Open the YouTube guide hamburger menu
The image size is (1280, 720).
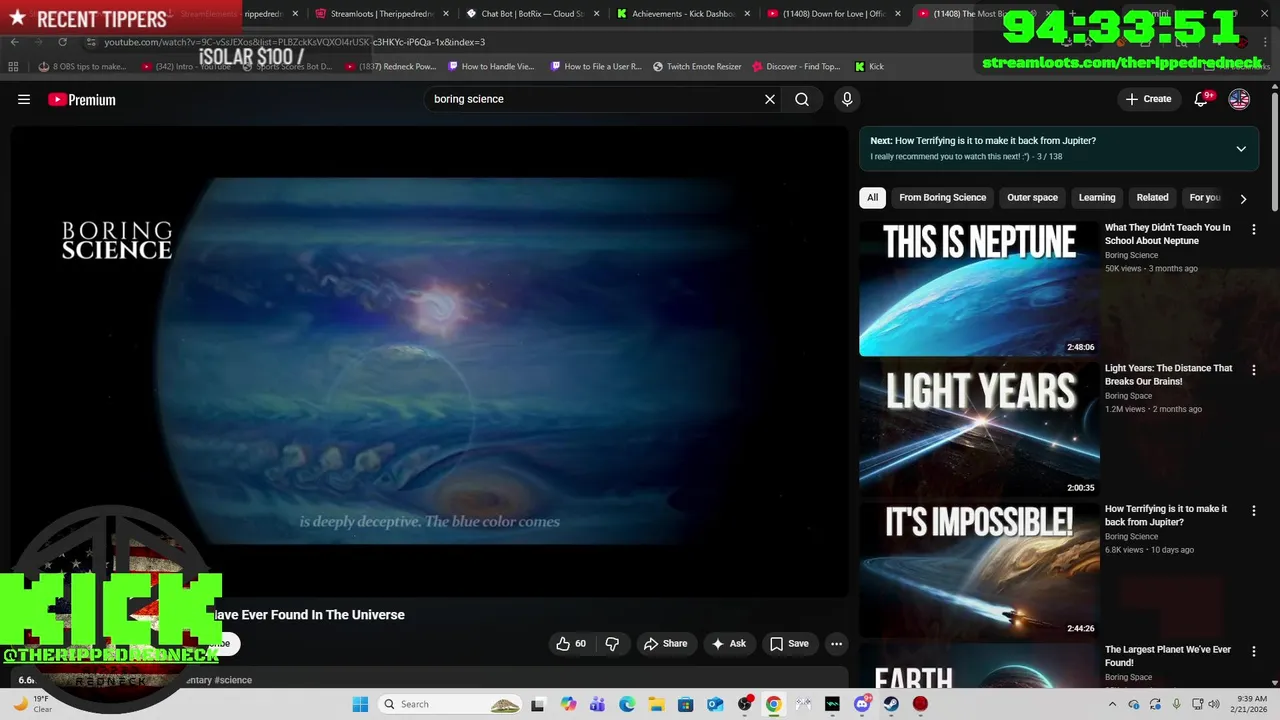pyautogui.click(x=24, y=99)
